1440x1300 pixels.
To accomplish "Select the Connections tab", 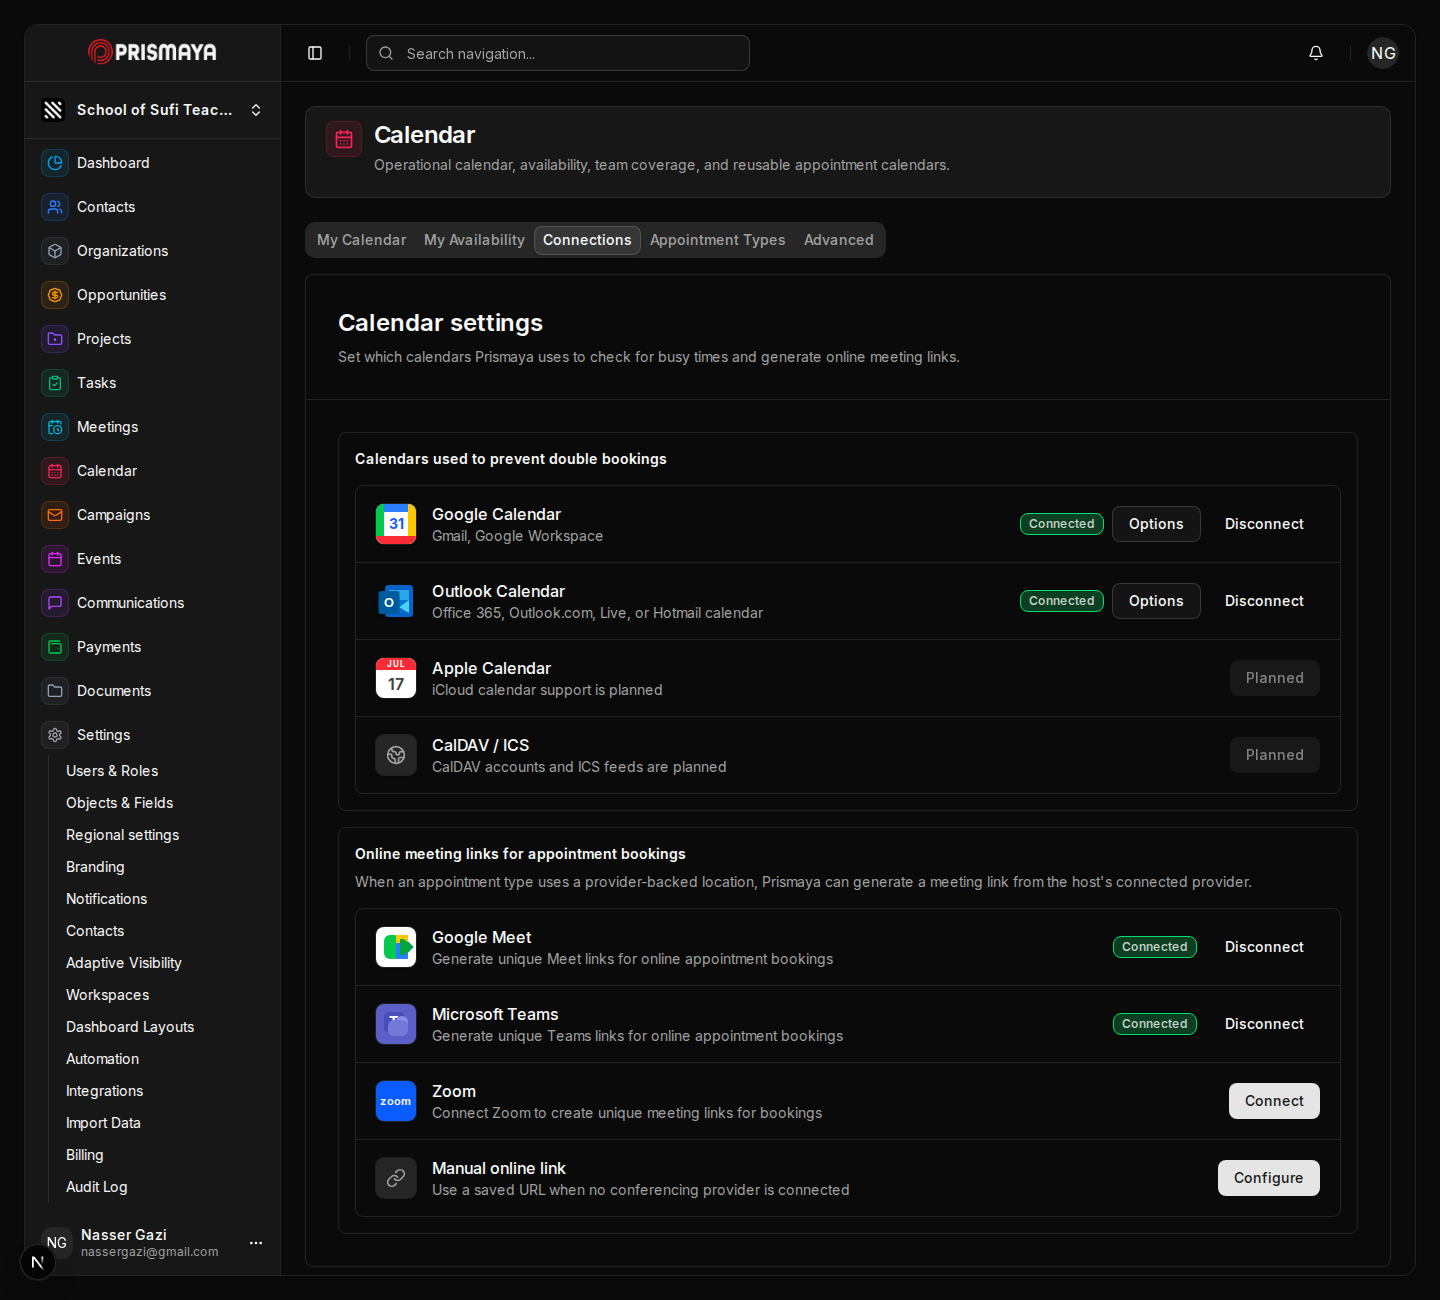I will 587,240.
